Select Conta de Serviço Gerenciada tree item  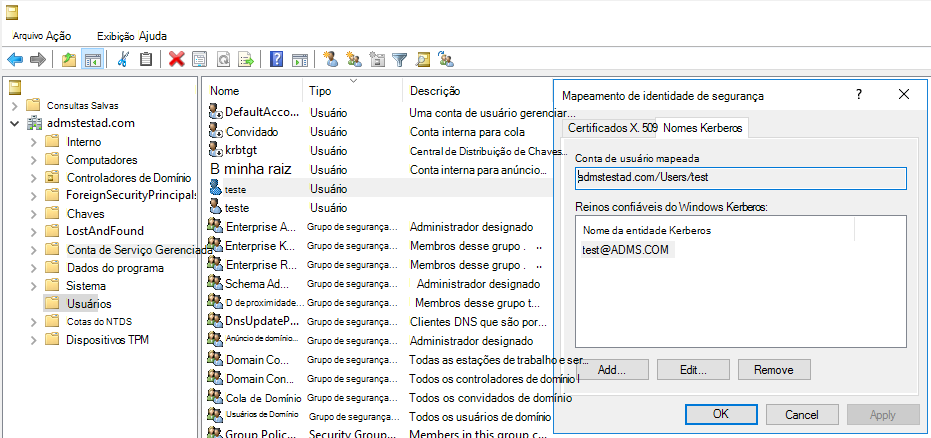(140, 250)
